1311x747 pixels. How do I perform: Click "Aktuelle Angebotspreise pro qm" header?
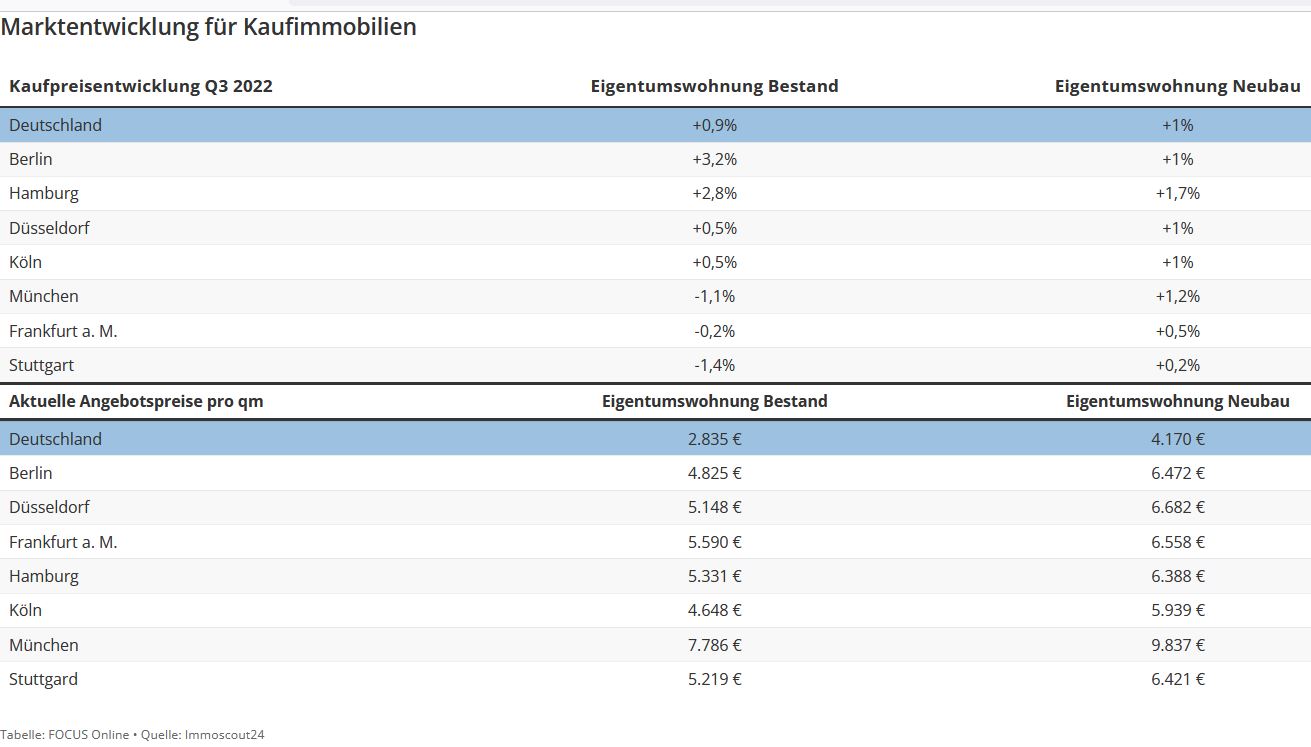[x=136, y=401]
